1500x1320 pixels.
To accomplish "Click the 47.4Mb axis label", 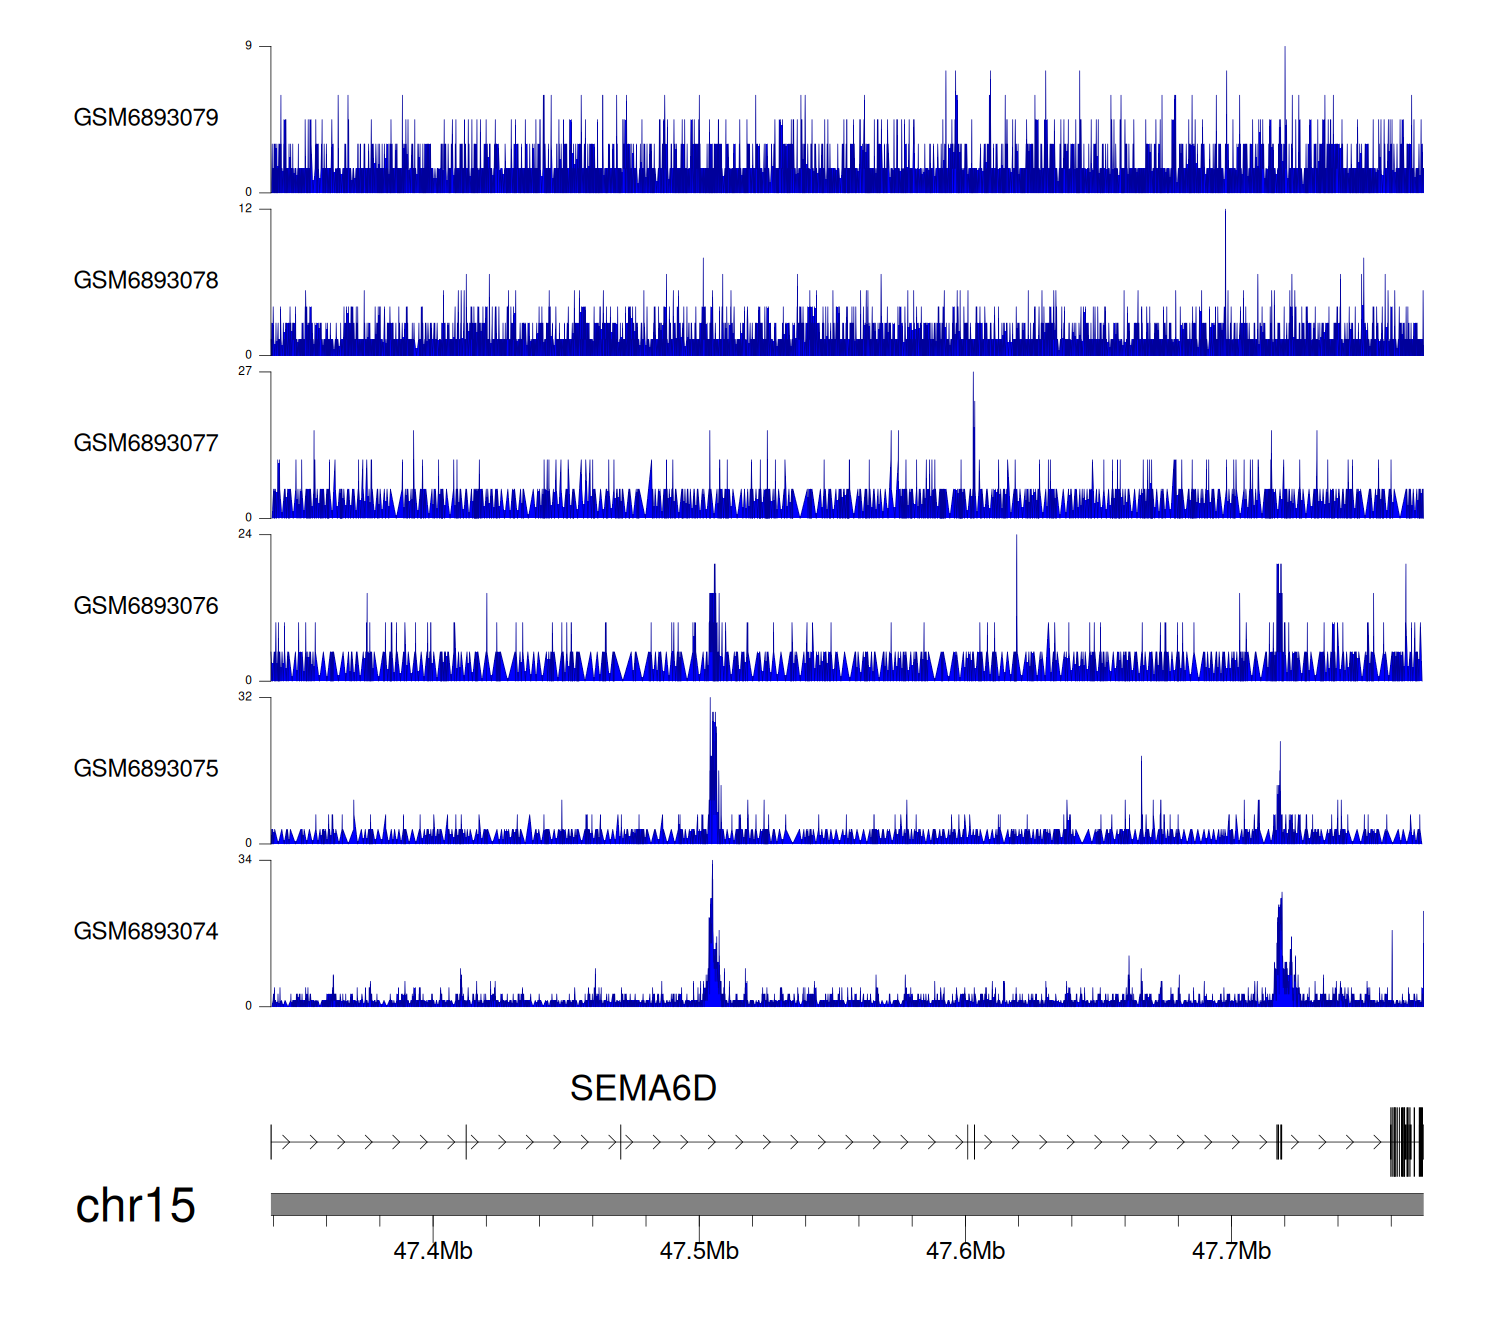I will (433, 1251).
